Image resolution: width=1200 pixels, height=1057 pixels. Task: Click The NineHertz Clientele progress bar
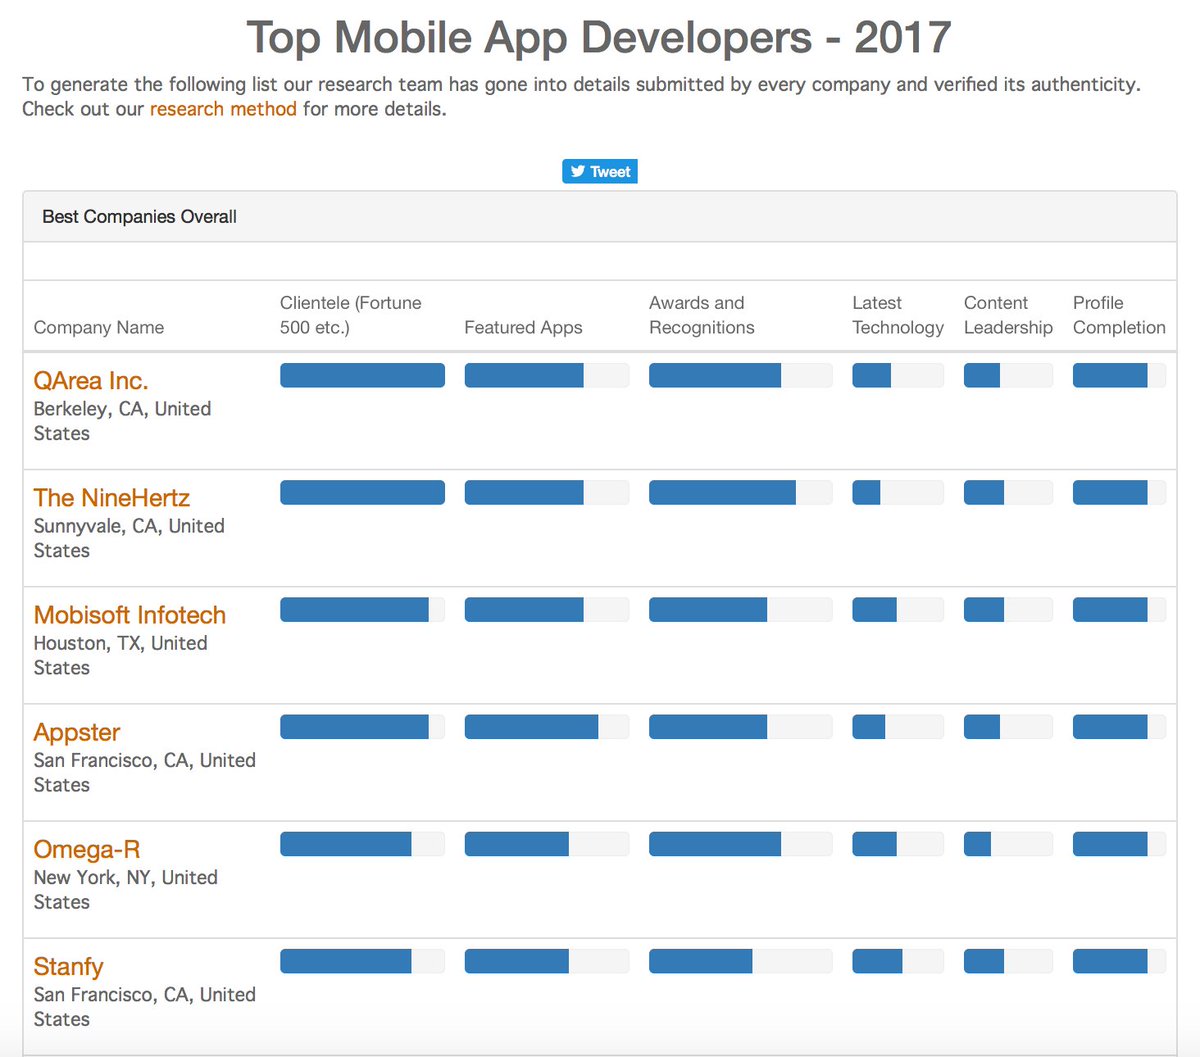point(362,492)
